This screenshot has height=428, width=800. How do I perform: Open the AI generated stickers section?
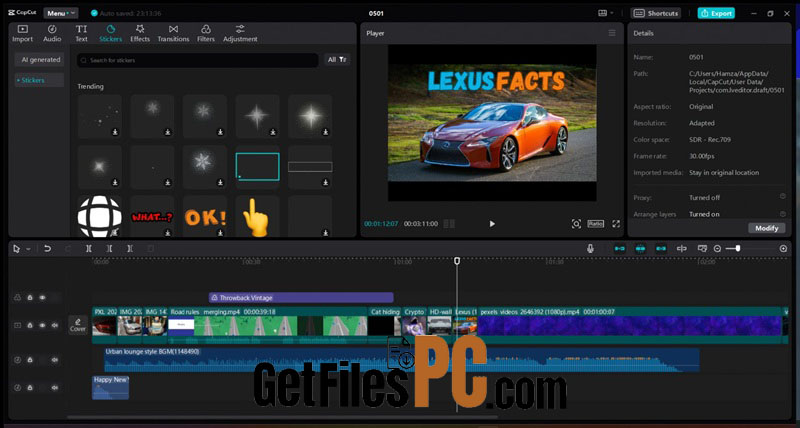[x=39, y=60]
